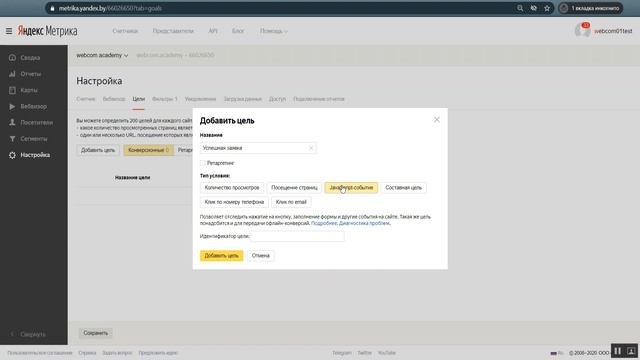The width and height of the screenshot is (640, 360).
Task: Open the Диагностика проблем link
Action: click(364, 223)
